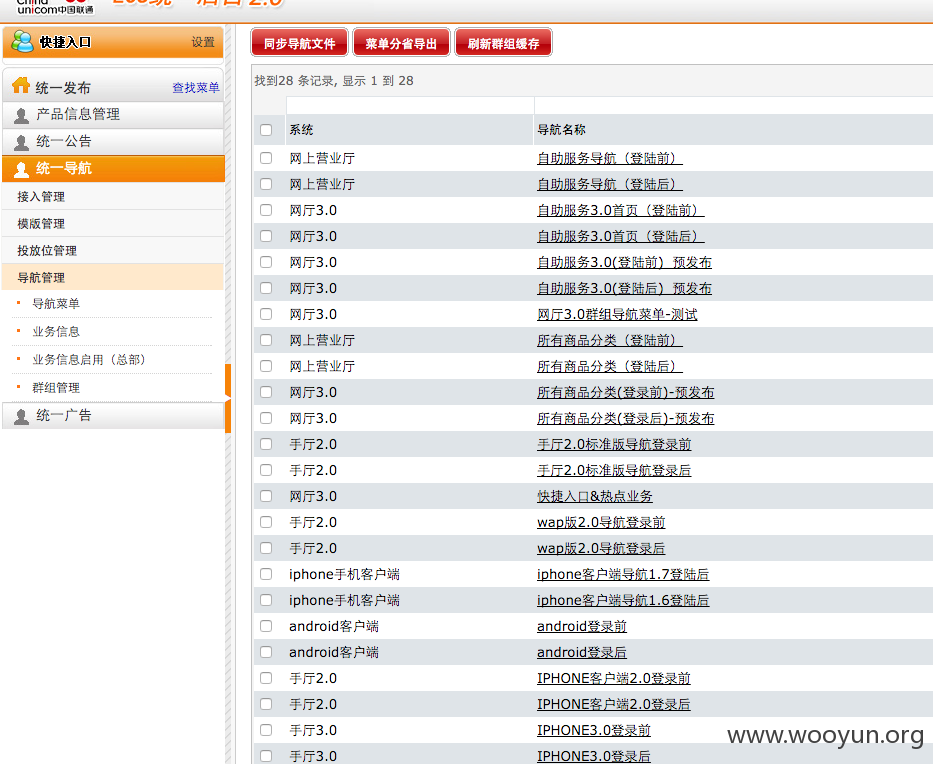Open wap版2.0导航登录后 link
Image resolution: width=933 pixels, height=764 pixels.
(601, 548)
